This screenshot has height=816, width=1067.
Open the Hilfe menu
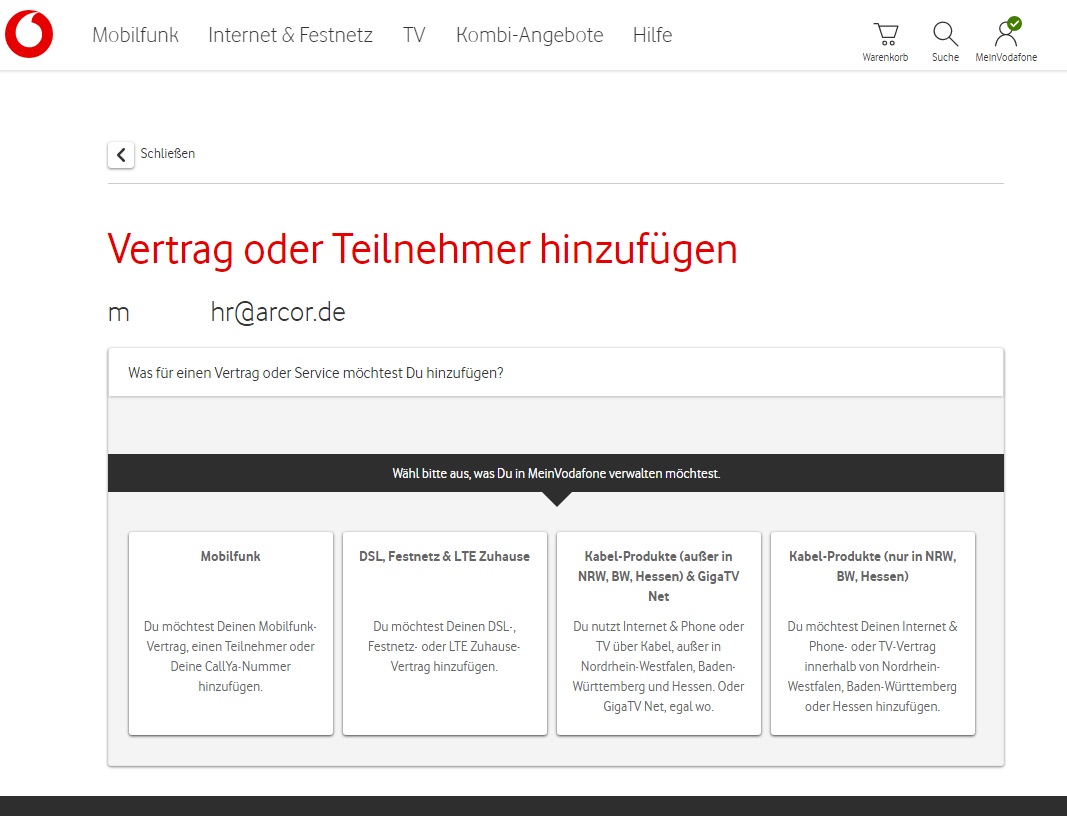(652, 35)
